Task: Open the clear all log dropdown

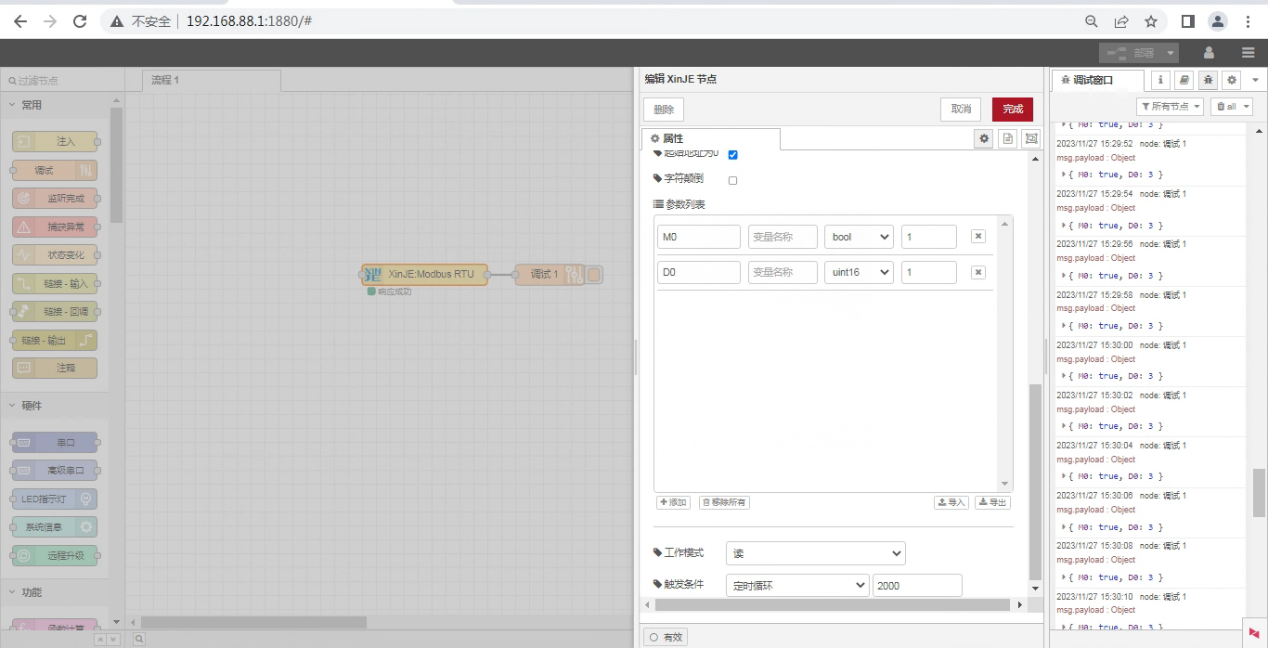Action: [1231, 106]
